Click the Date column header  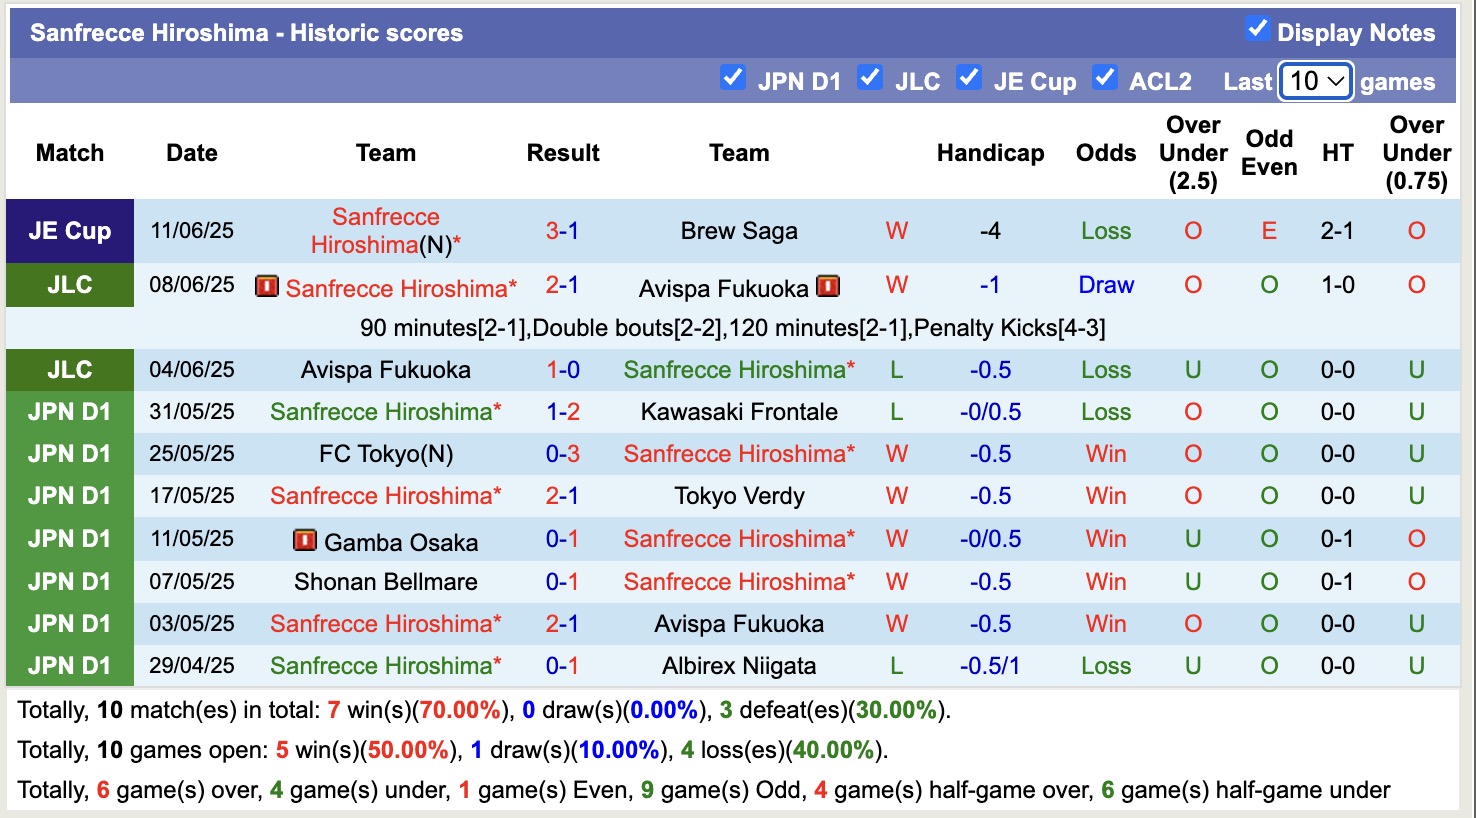(191, 152)
